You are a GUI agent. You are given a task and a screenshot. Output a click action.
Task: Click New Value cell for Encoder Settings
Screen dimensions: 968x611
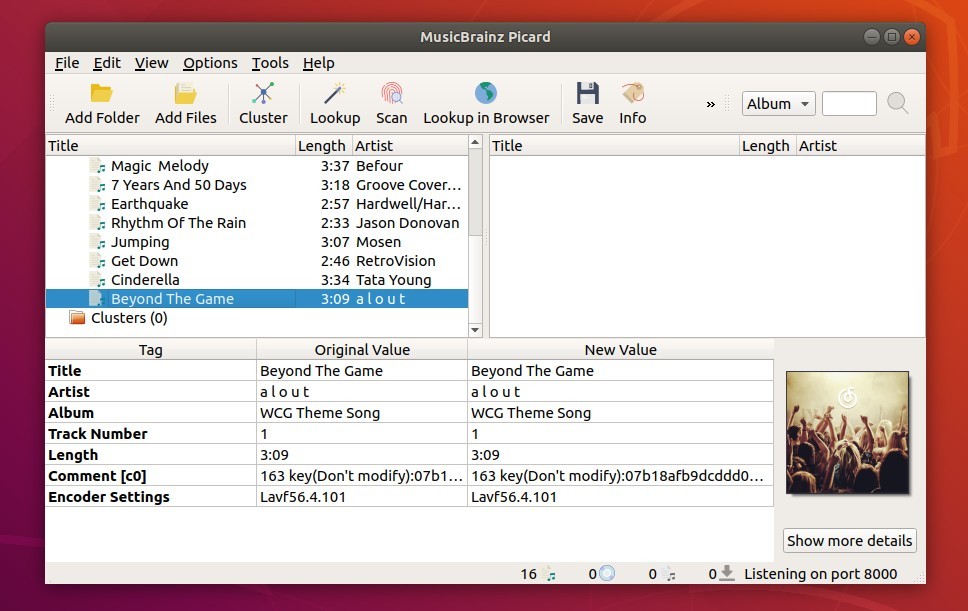[620, 497]
